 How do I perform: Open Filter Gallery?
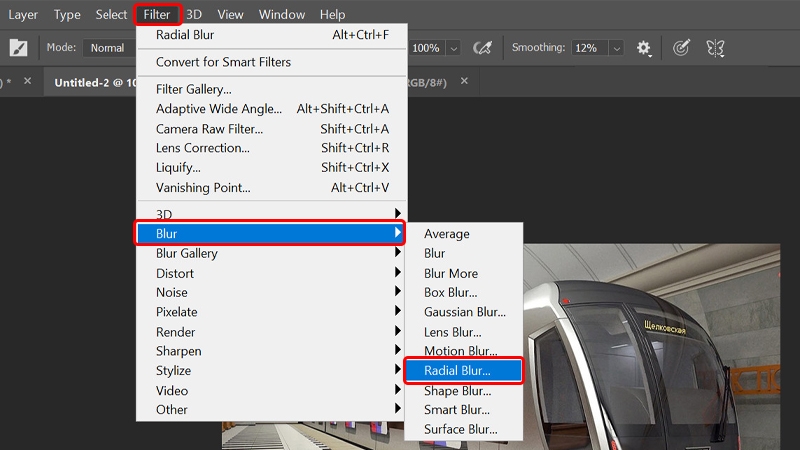pos(272,89)
